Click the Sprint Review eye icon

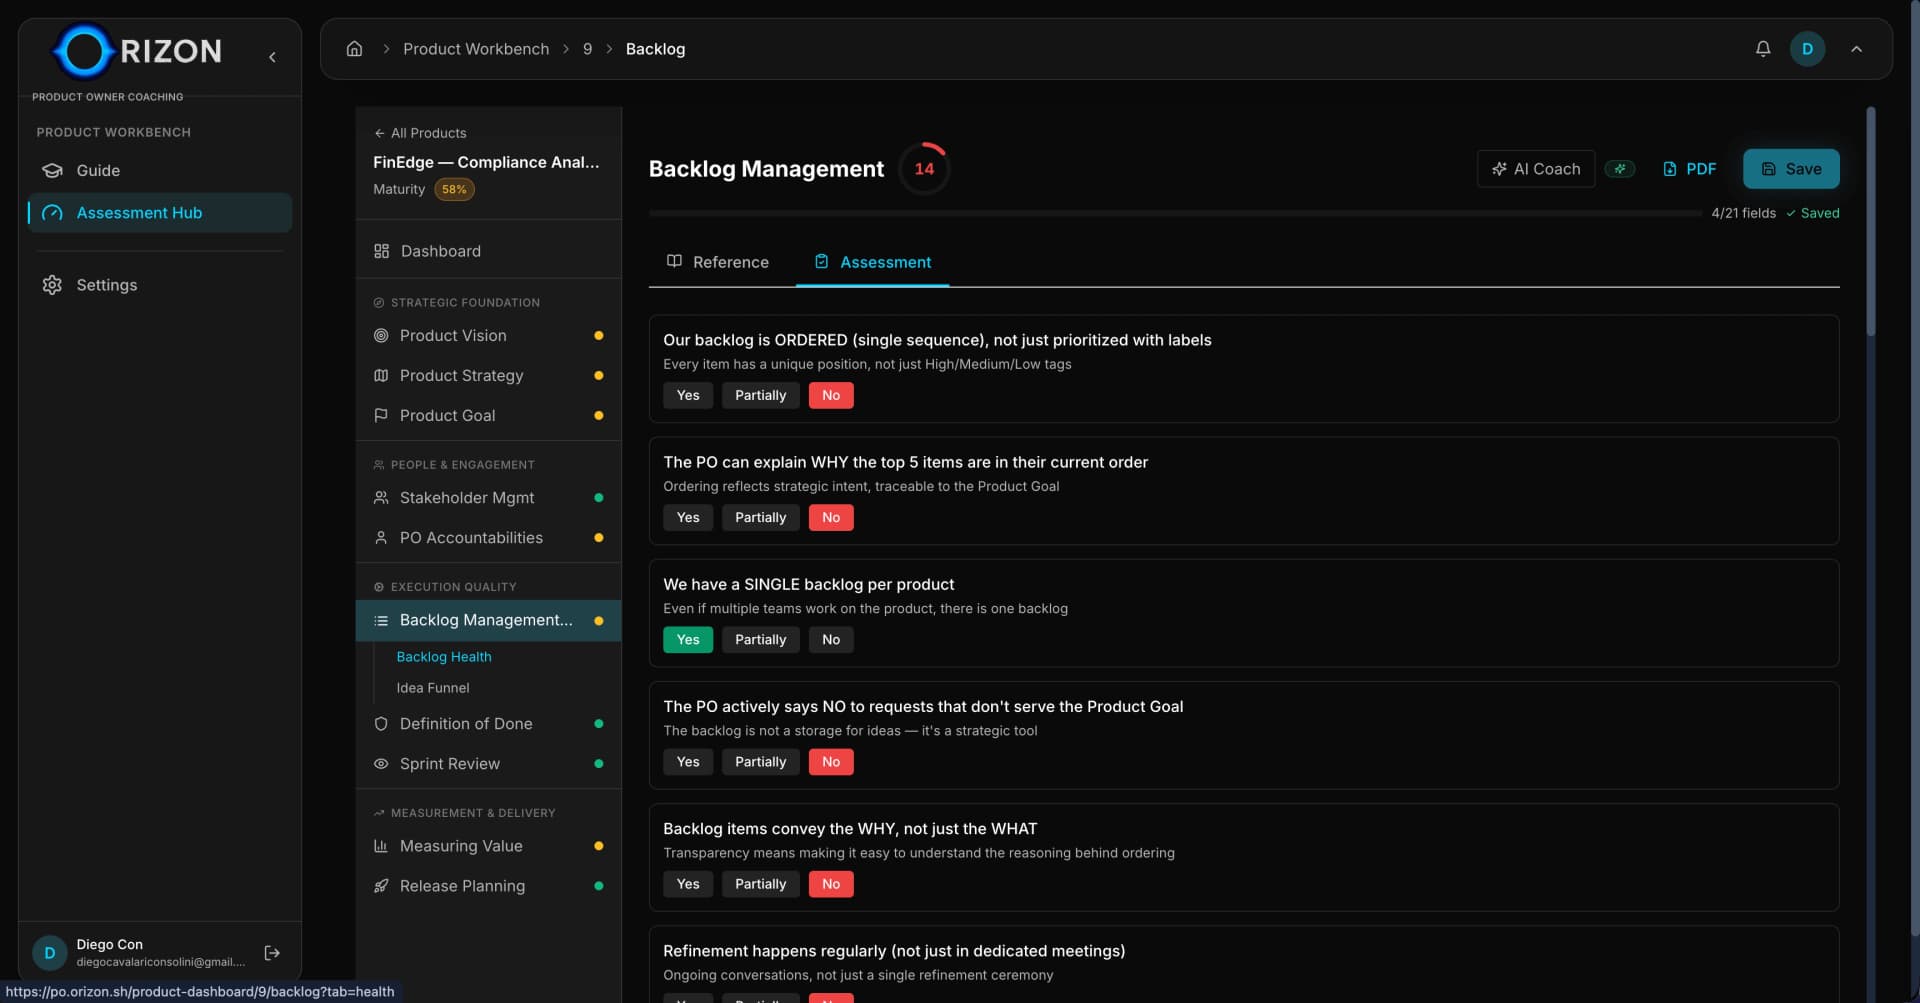click(x=381, y=764)
